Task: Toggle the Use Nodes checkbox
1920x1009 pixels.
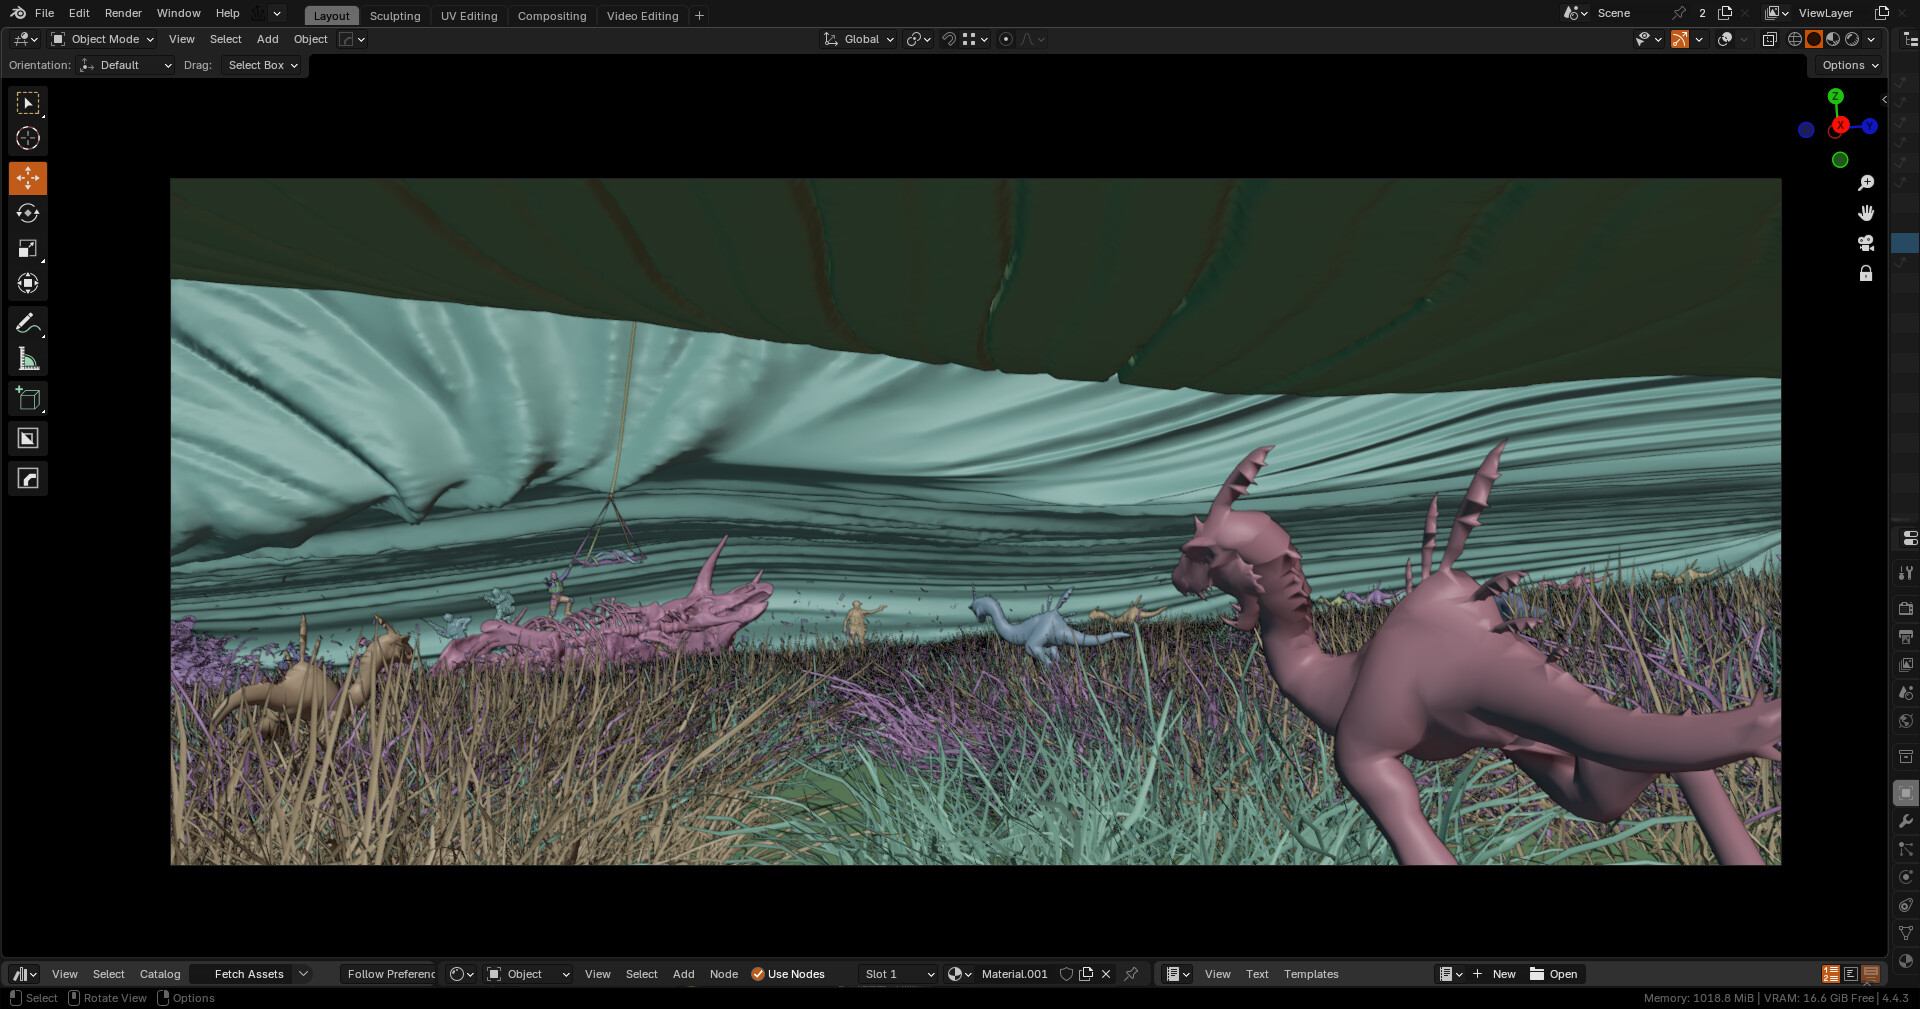Action: coord(758,974)
